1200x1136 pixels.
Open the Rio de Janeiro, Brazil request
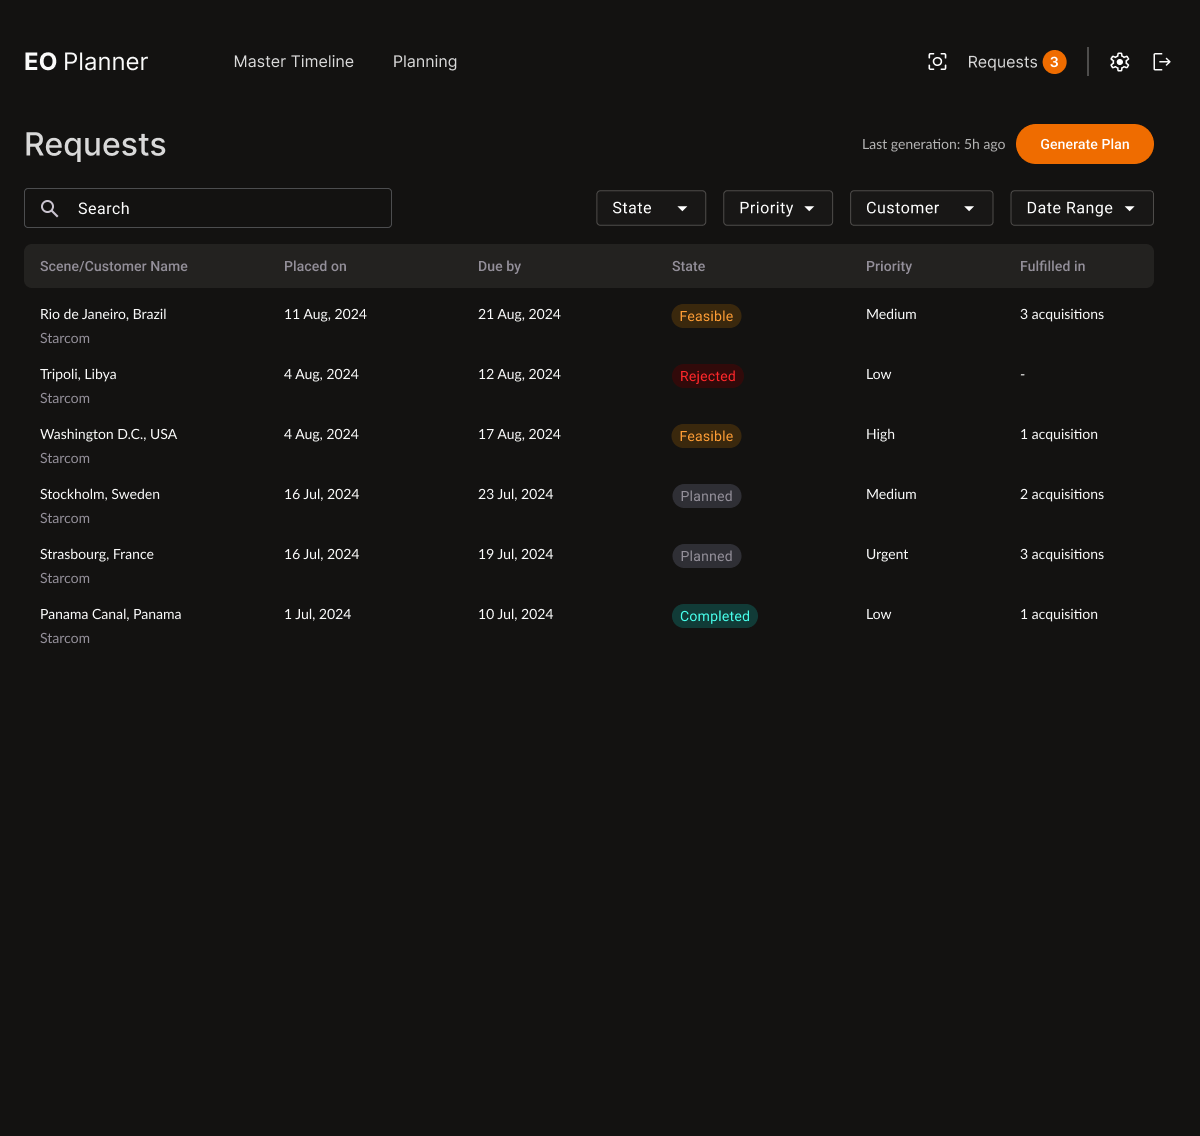103,314
